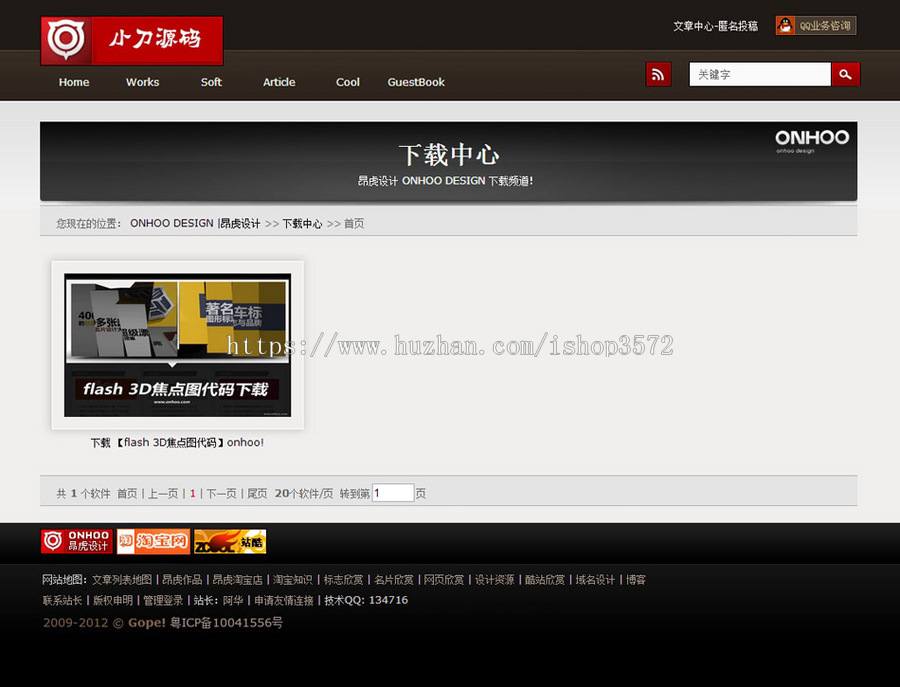This screenshot has width=900, height=687.
Task: Select the GuestBook menu item
Action: point(416,82)
